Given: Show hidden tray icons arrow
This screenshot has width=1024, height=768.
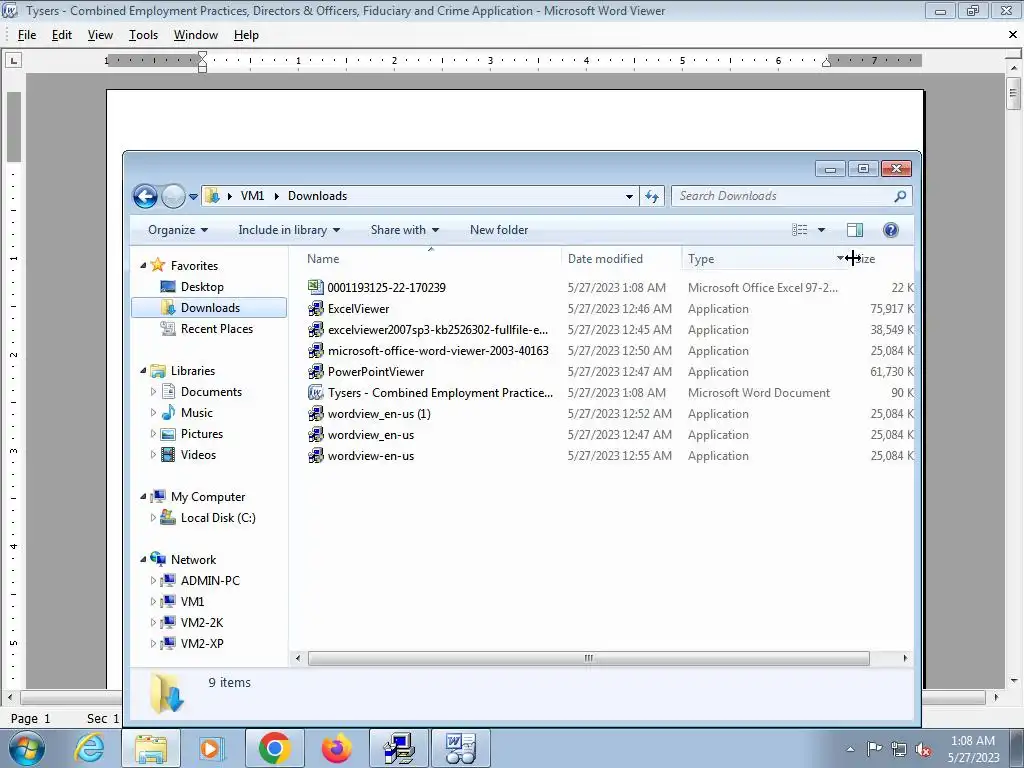Looking at the screenshot, I should (850, 749).
